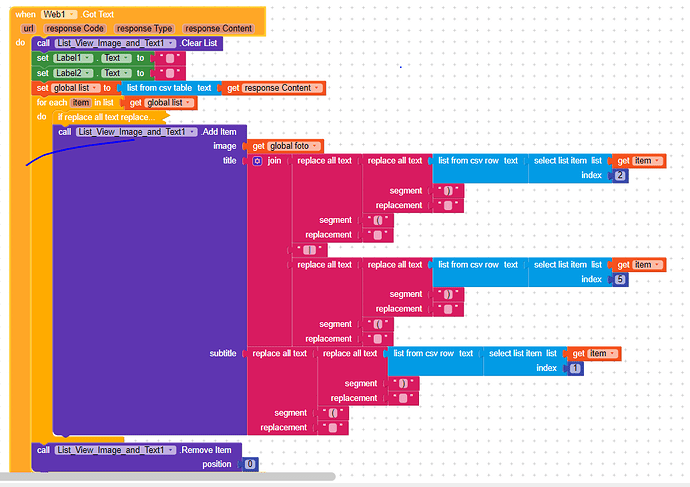This screenshot has height=487, width=690.
Task: Click the 'image' socket label in Add Item
Action: click(224, 146)
